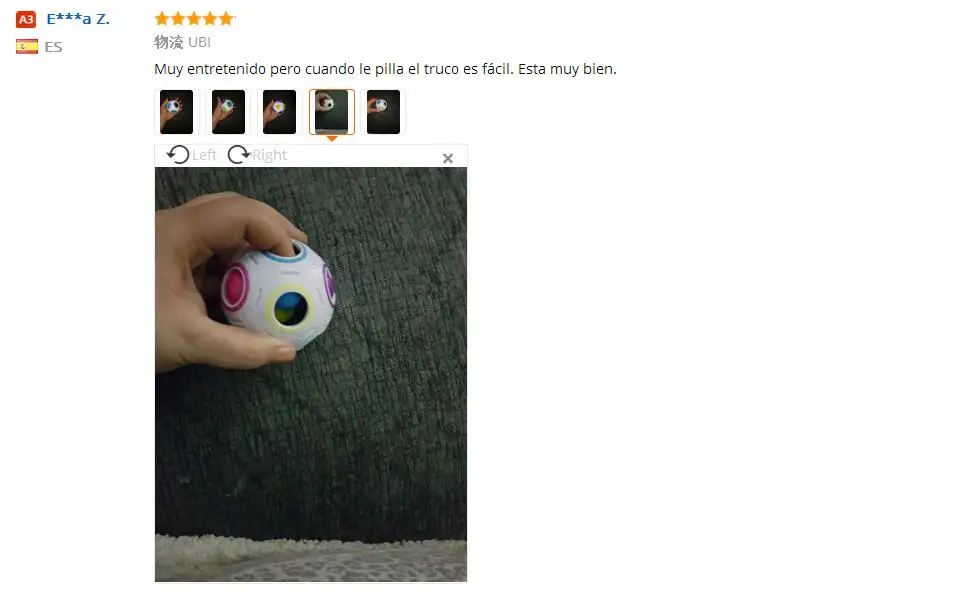Click the rotate Right icon
973x591 pixels.
click(238, 155)
